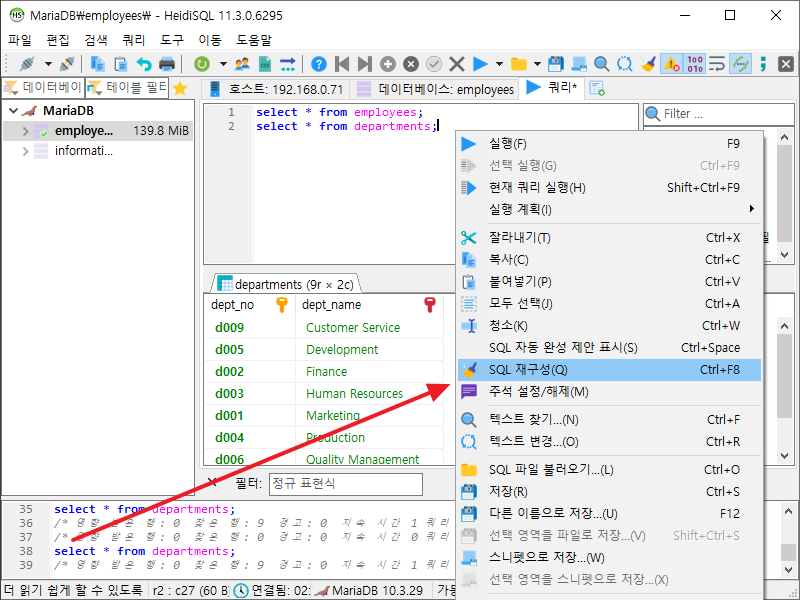The image size is (800, 600).
Task: Click the dept_no column header
Action: pos(249,305)
